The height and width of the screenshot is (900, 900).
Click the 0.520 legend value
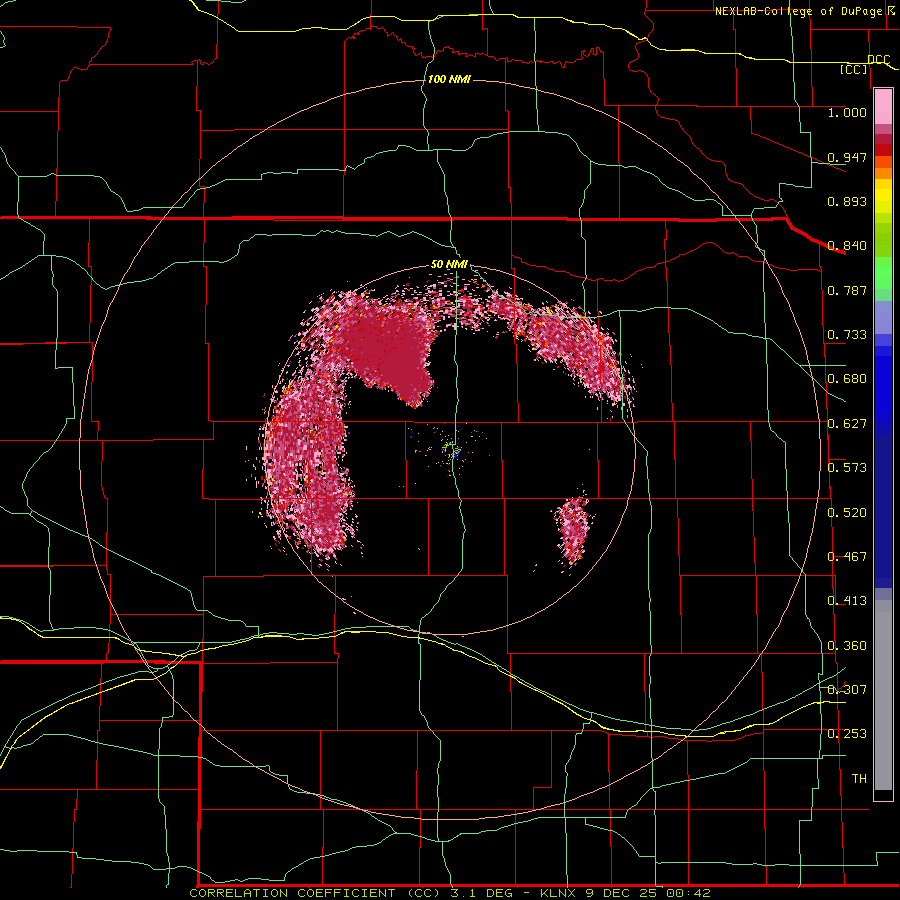click(847, 513)
